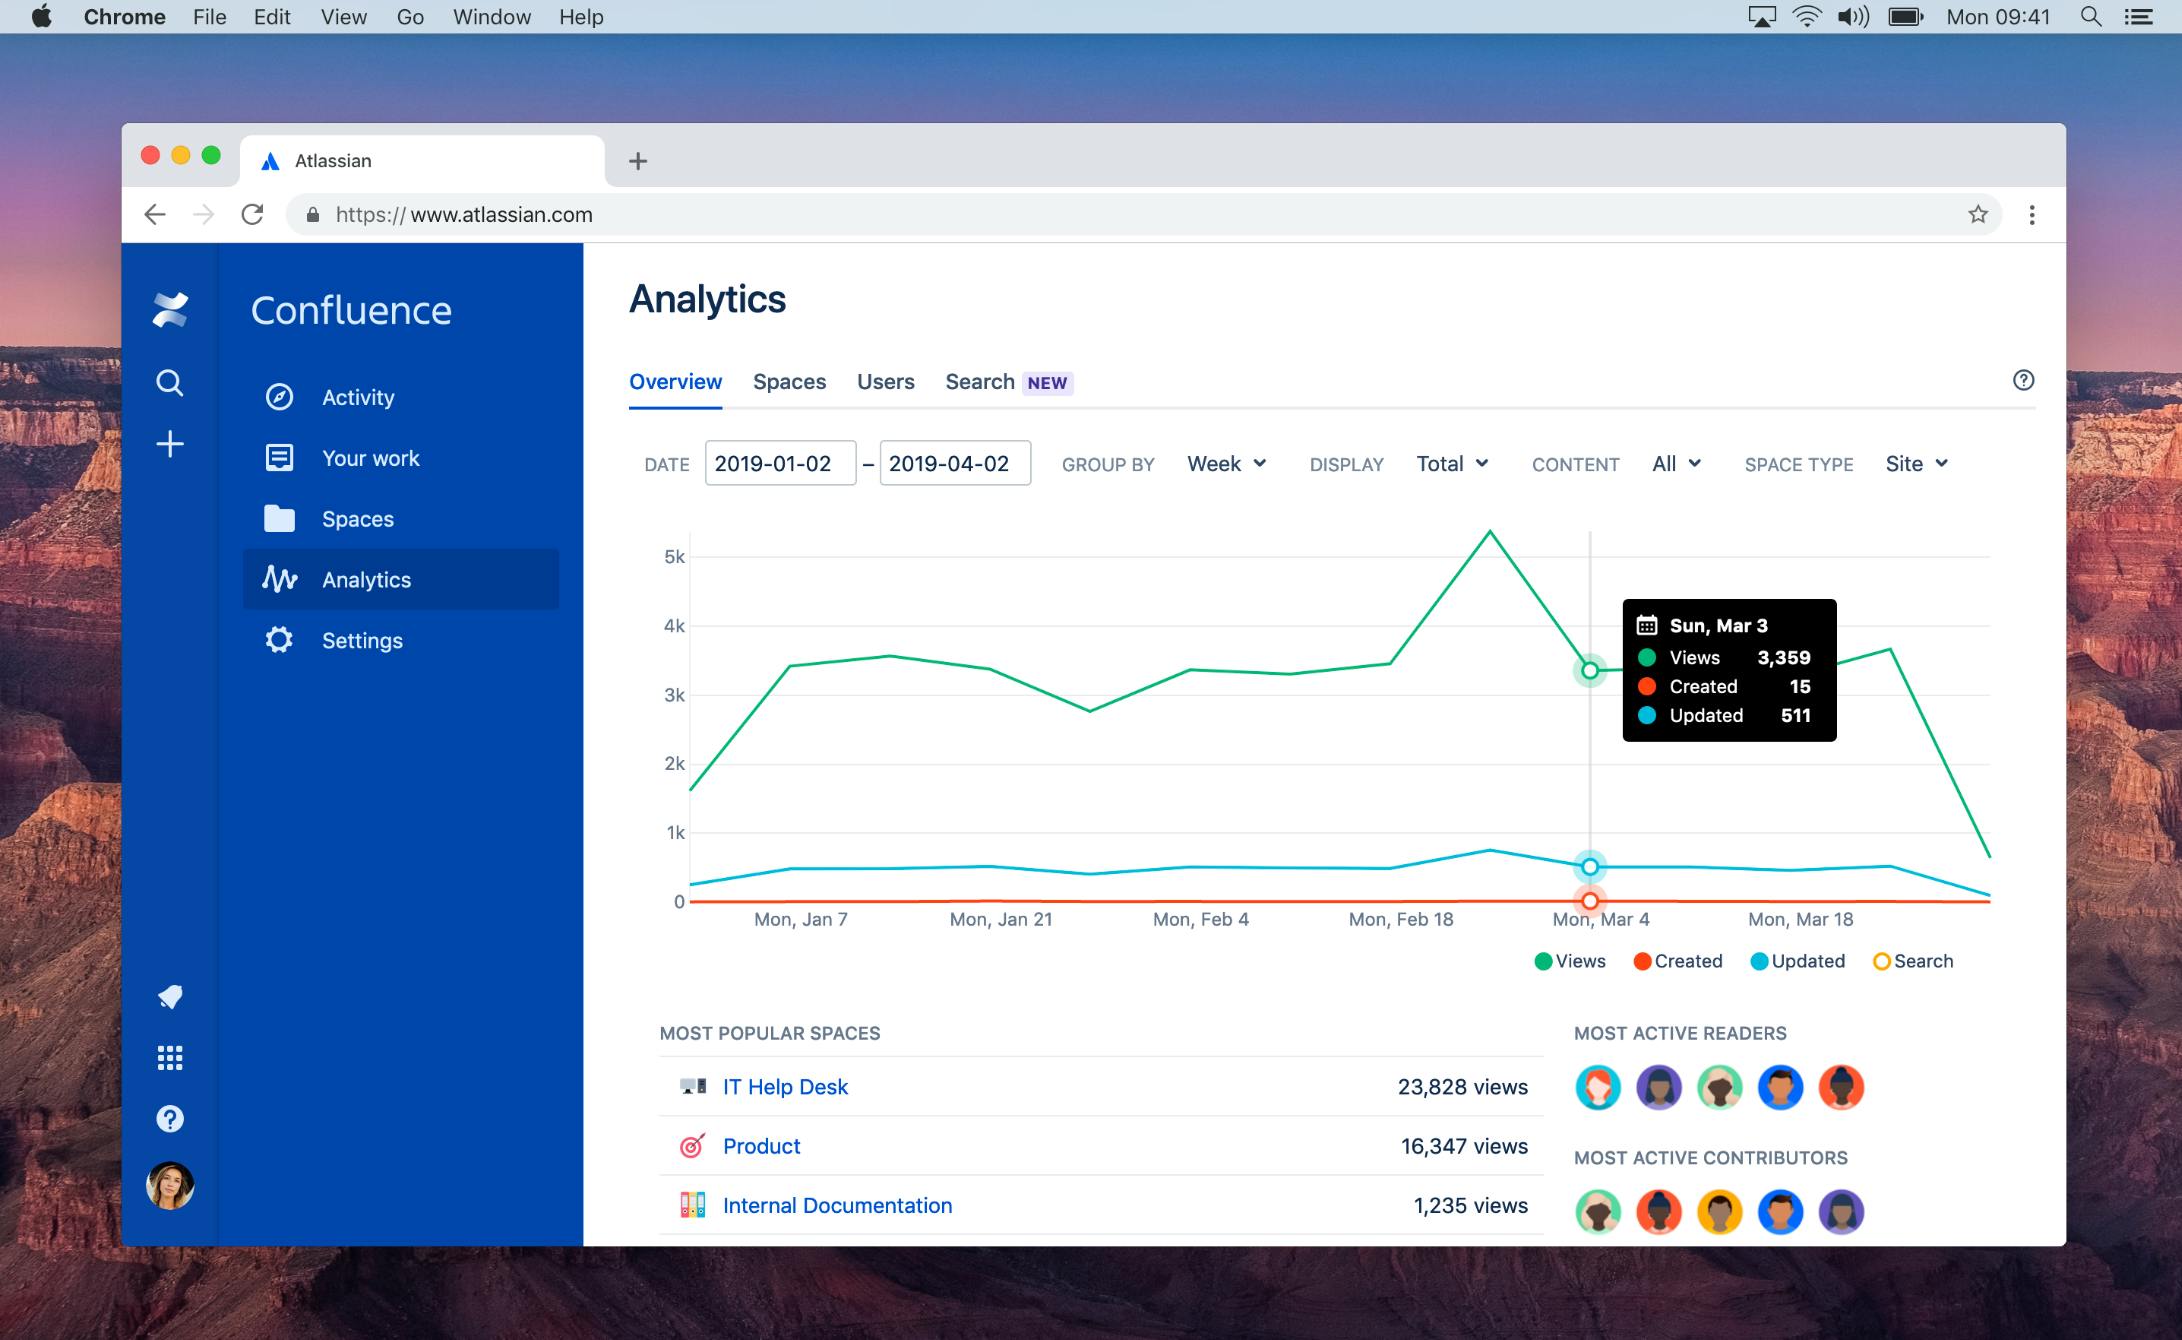The image size is (2182, 1340).
Task: Open the app switcher grid icon
Action: pos(170,1058)
